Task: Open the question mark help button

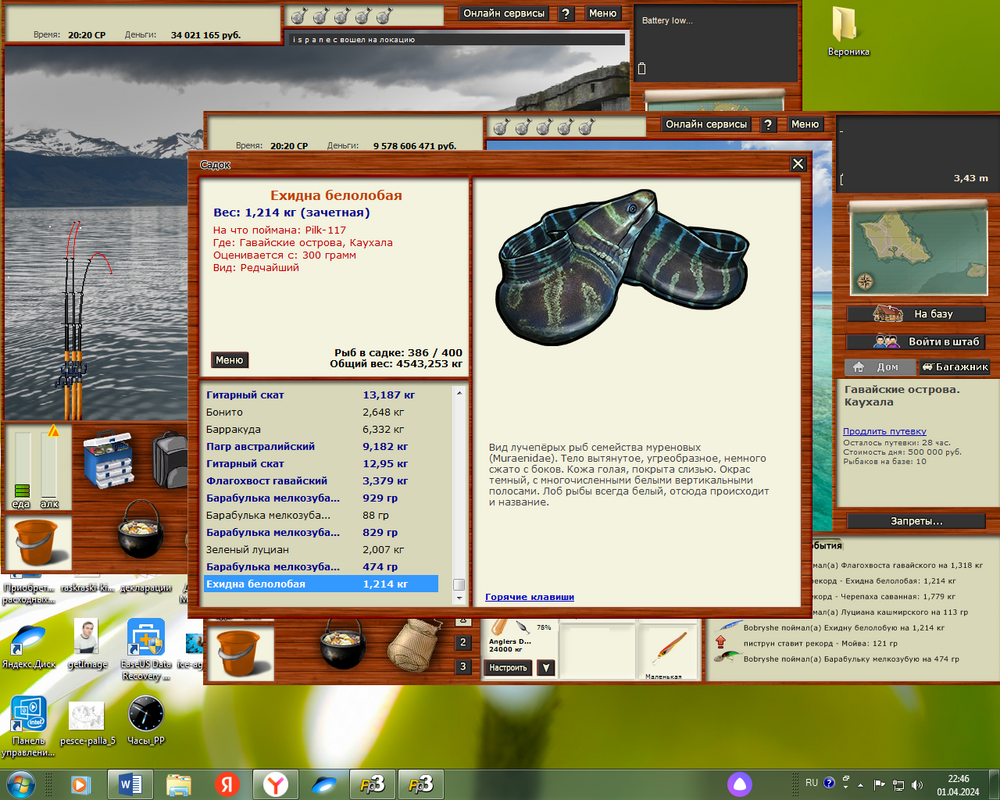Action: click(x=768, y=124)
